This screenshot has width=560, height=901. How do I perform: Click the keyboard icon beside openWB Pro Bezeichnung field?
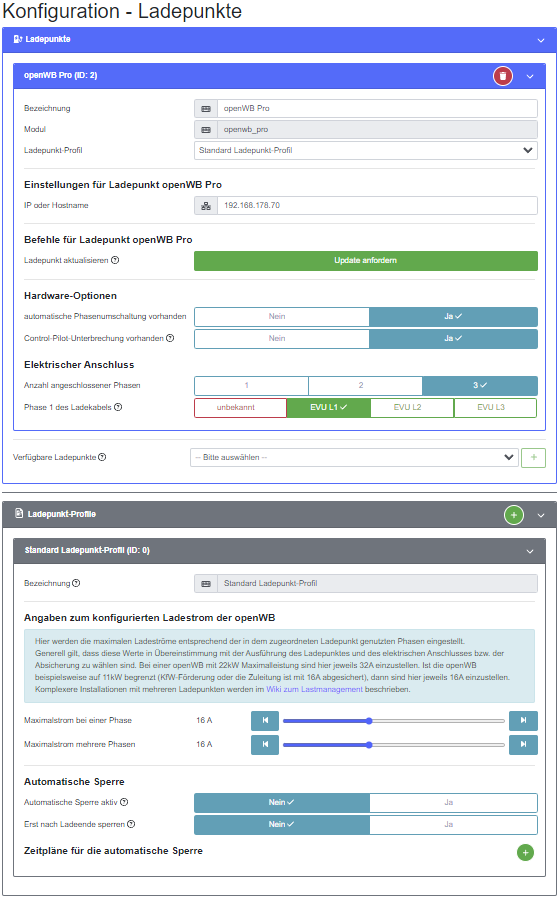point(206,109)
